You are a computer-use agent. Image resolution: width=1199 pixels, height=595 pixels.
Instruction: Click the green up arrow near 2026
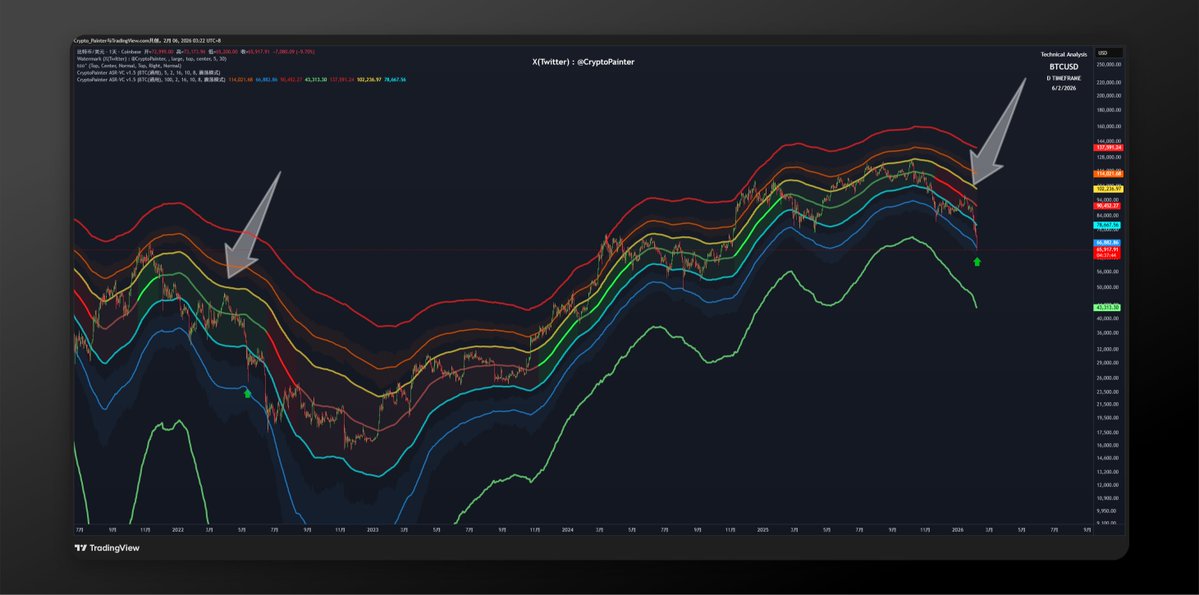[977, 262]
